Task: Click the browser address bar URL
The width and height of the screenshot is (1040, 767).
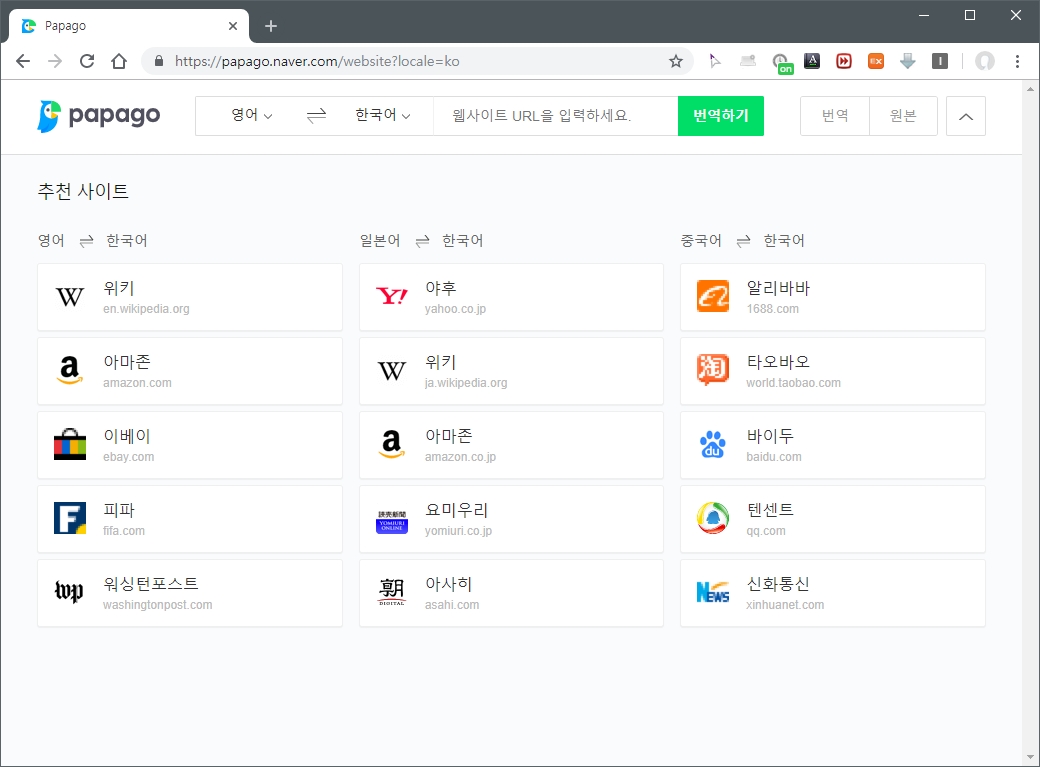Action: point(317,62)
